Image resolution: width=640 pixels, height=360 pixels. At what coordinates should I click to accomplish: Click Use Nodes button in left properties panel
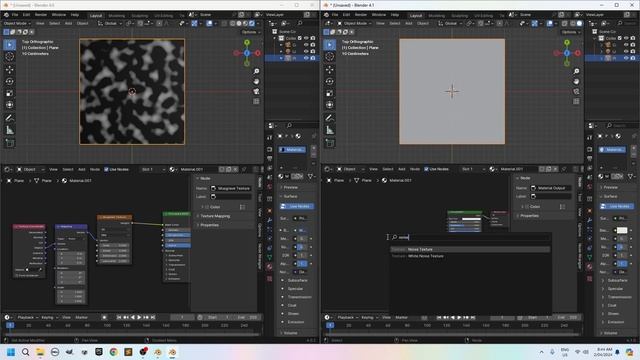297,207
